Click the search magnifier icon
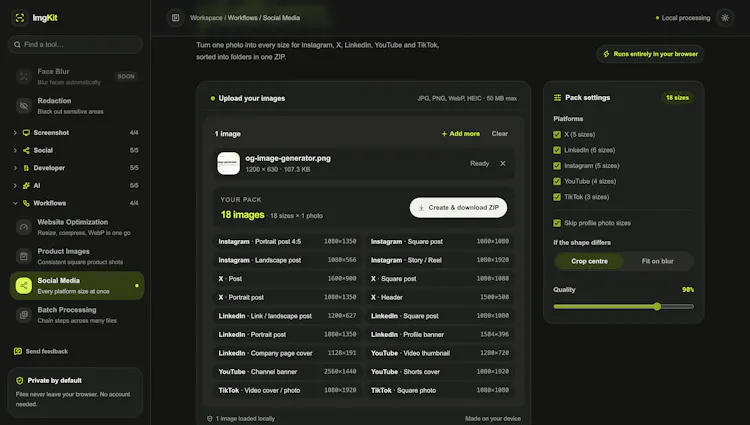 17,44
